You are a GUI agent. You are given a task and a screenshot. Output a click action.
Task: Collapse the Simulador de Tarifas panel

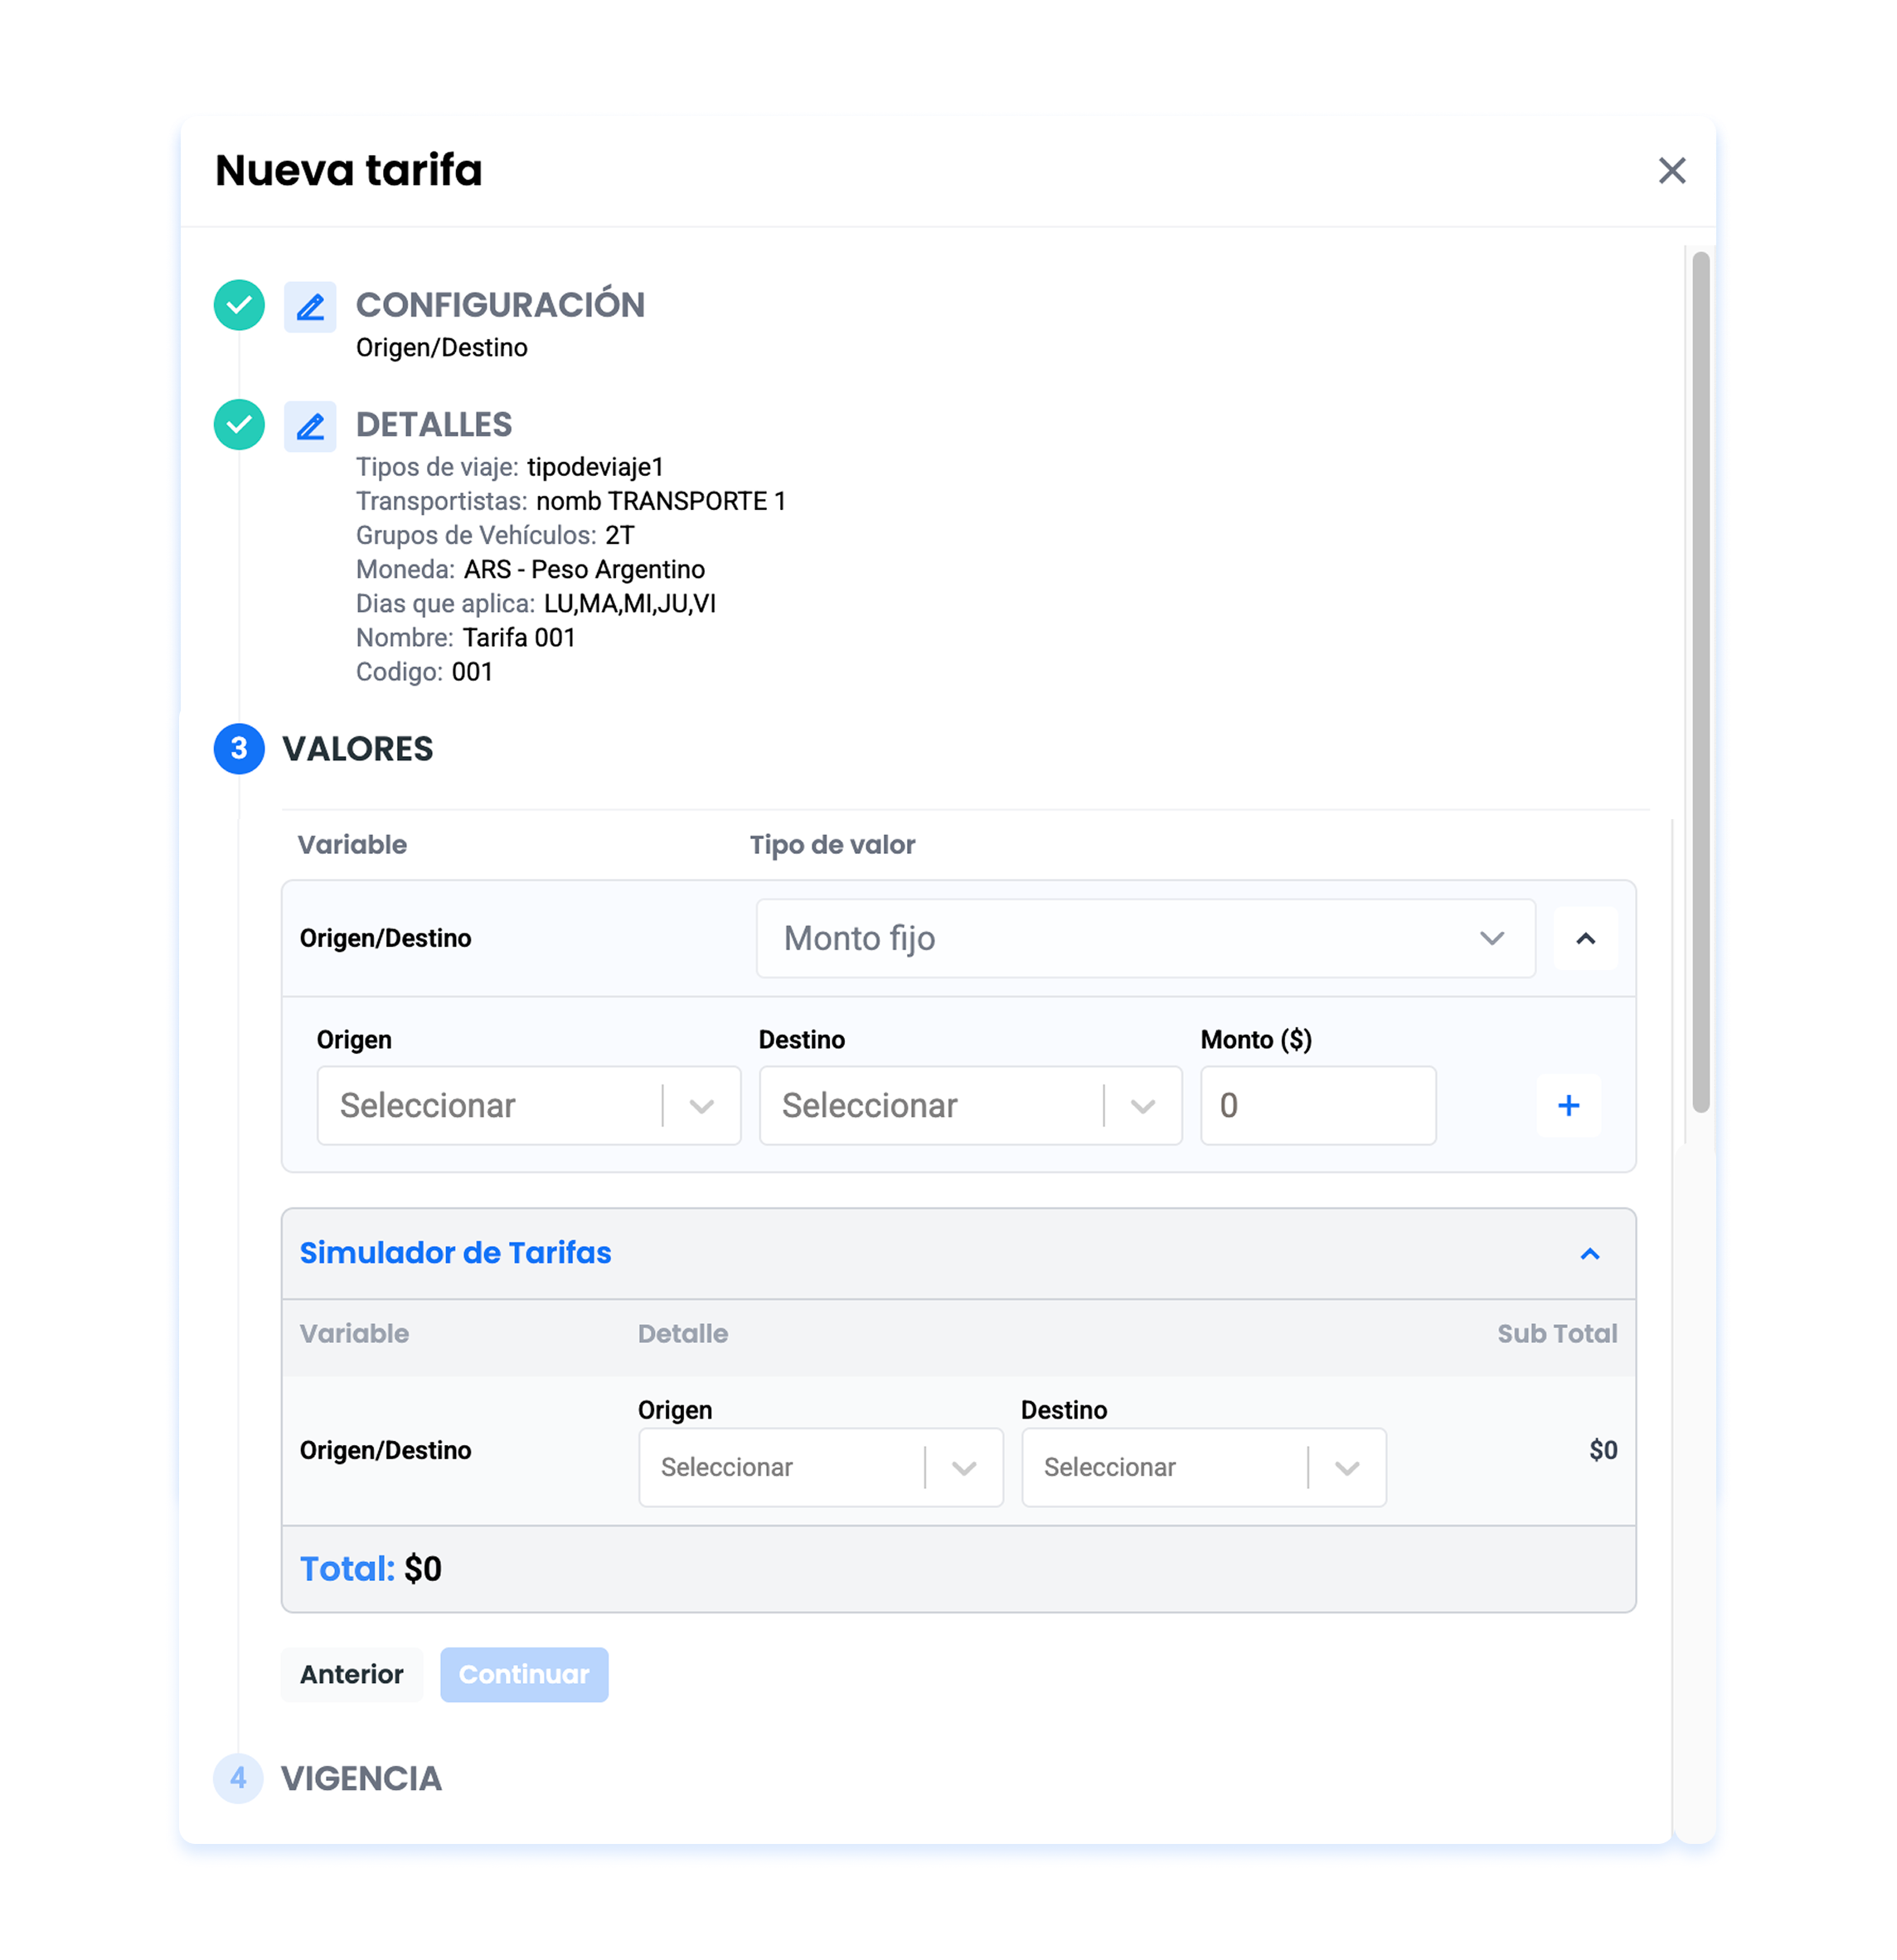[x=1589, y=1253]
